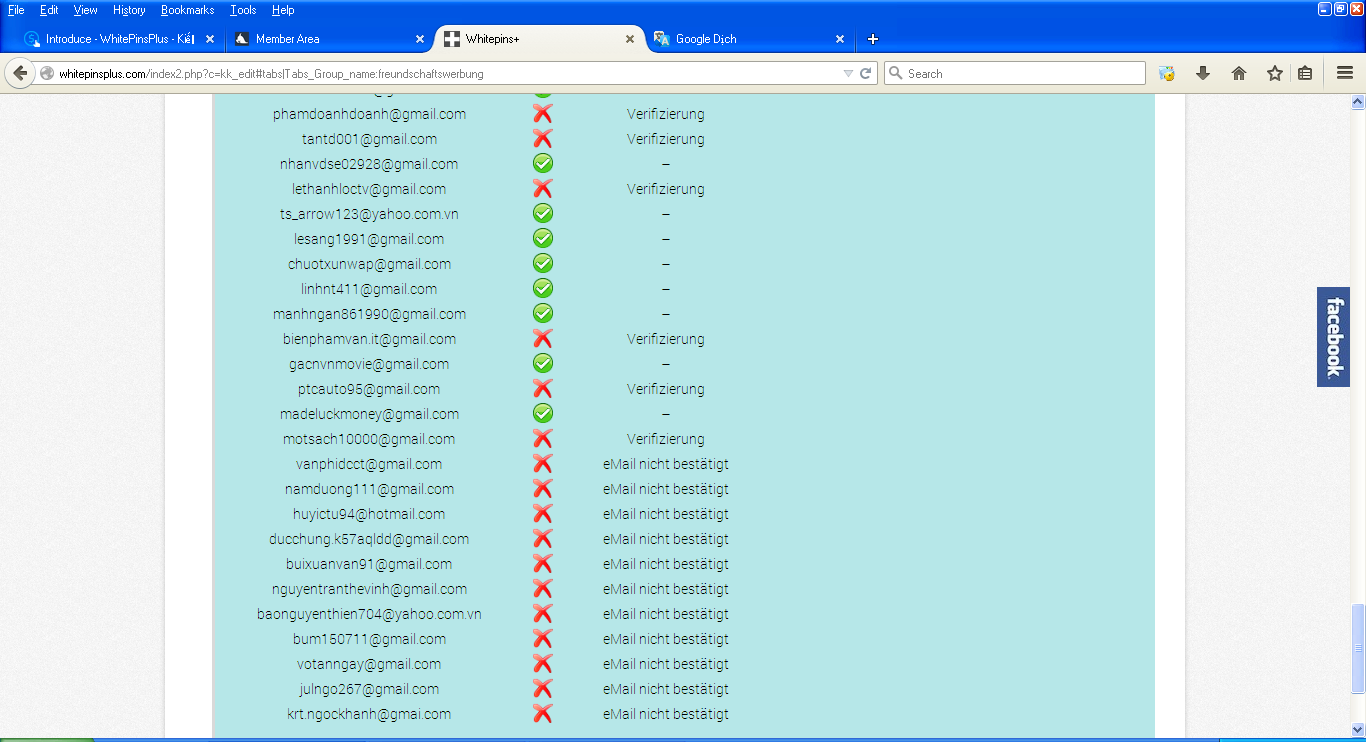Image resolution: width=1366 pixels, height=742 pixels.
Task: Open the Firefox hamburger menu
Action: point(1345,73)
